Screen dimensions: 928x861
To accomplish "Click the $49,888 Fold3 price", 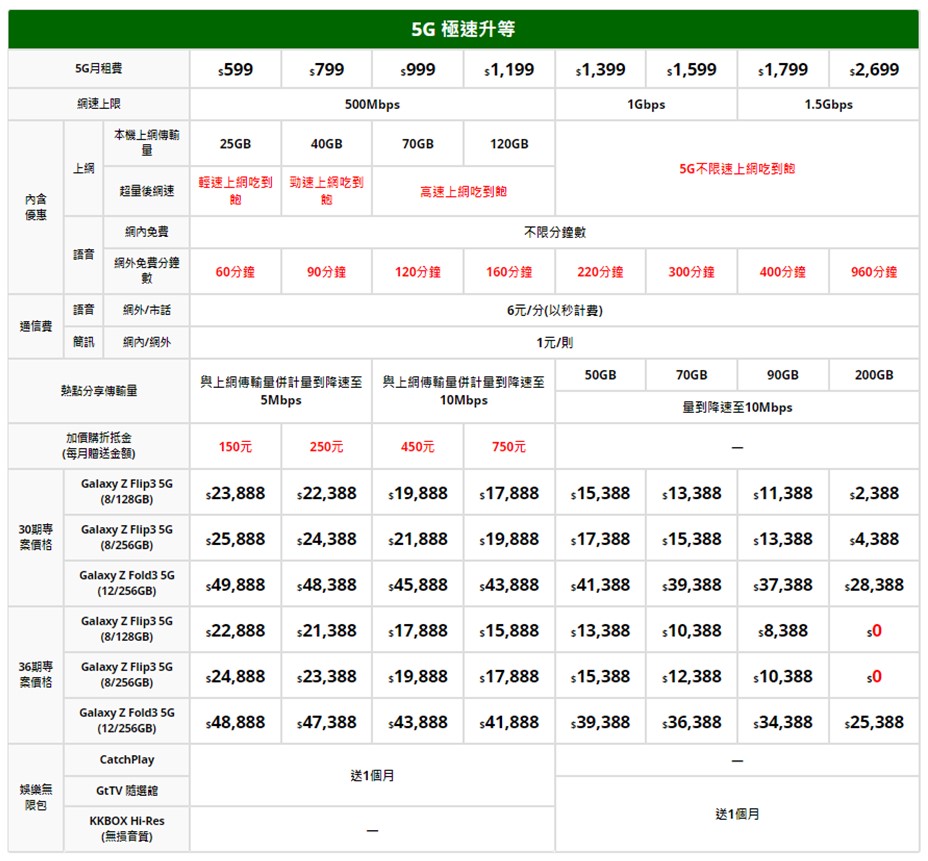I will click(236, 585).
